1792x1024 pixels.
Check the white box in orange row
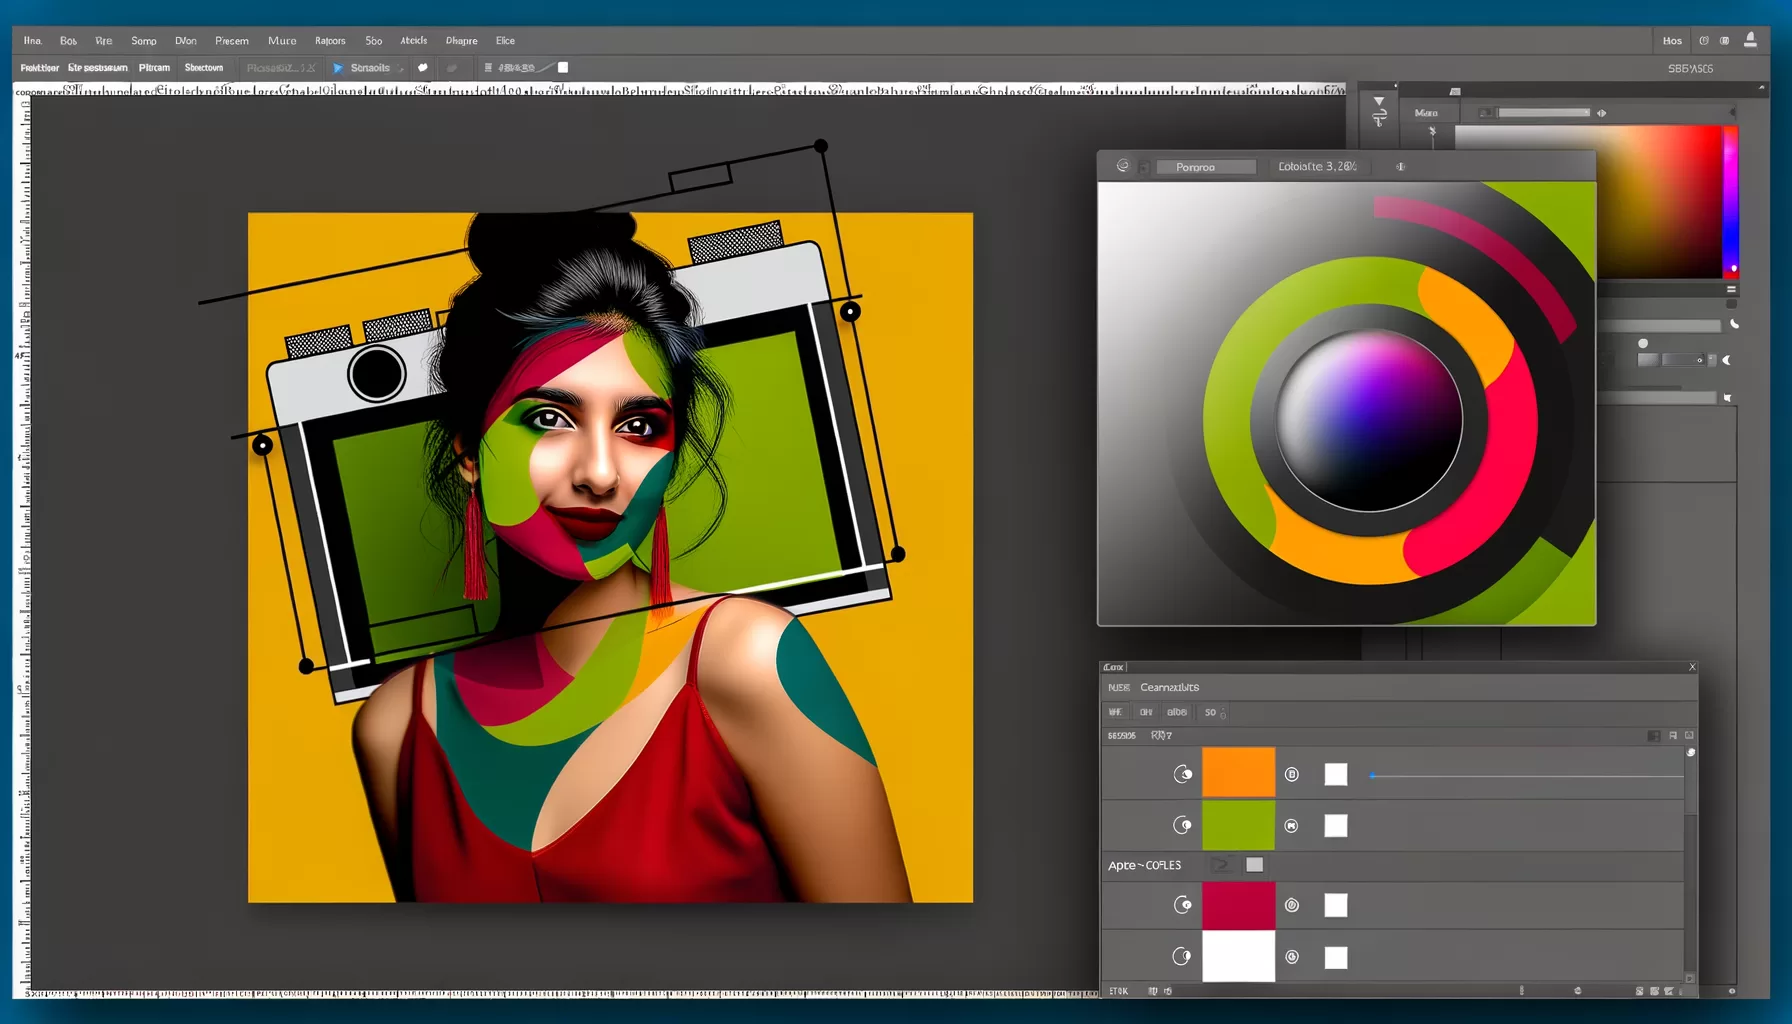1336,774
